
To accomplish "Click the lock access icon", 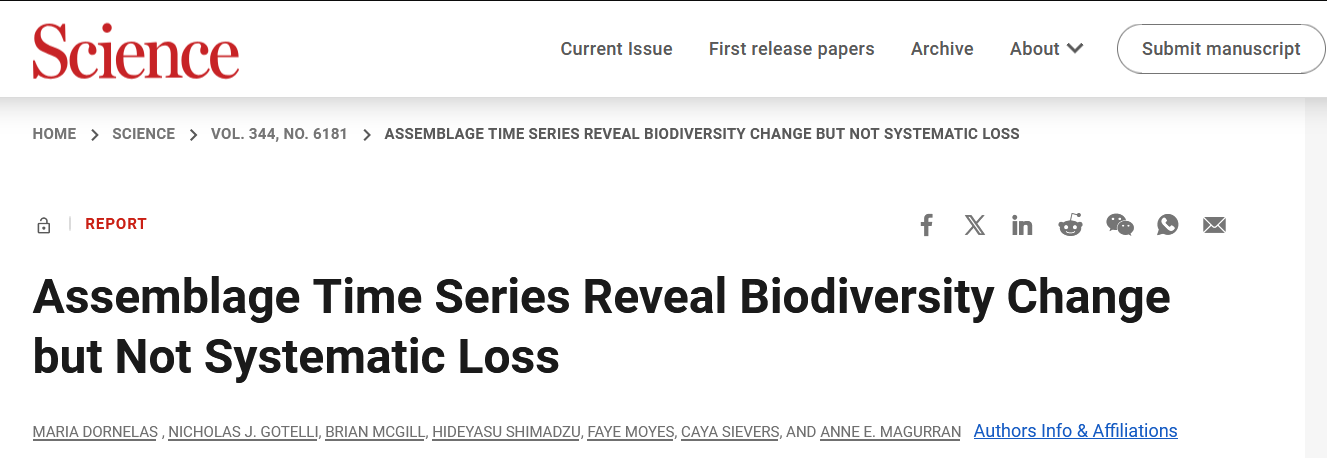I will click(43, 225).
